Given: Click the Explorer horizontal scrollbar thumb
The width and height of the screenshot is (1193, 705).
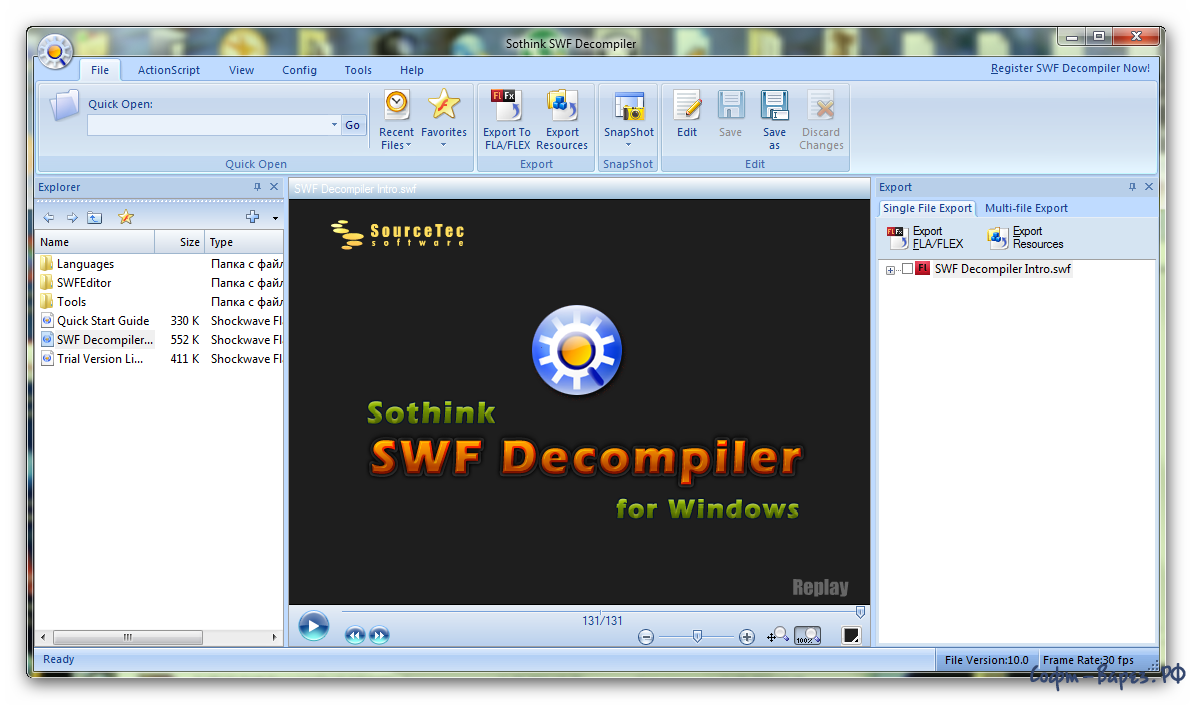Looking at the screenshot, I should (x=128, y=637).
